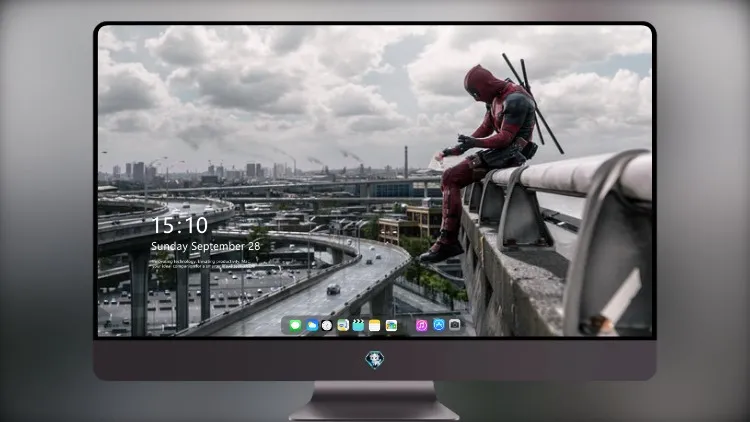Viewport: 750px width, 422px height.
Task: Click the "Sunday September 28" date text
Action: pos(206,246)
